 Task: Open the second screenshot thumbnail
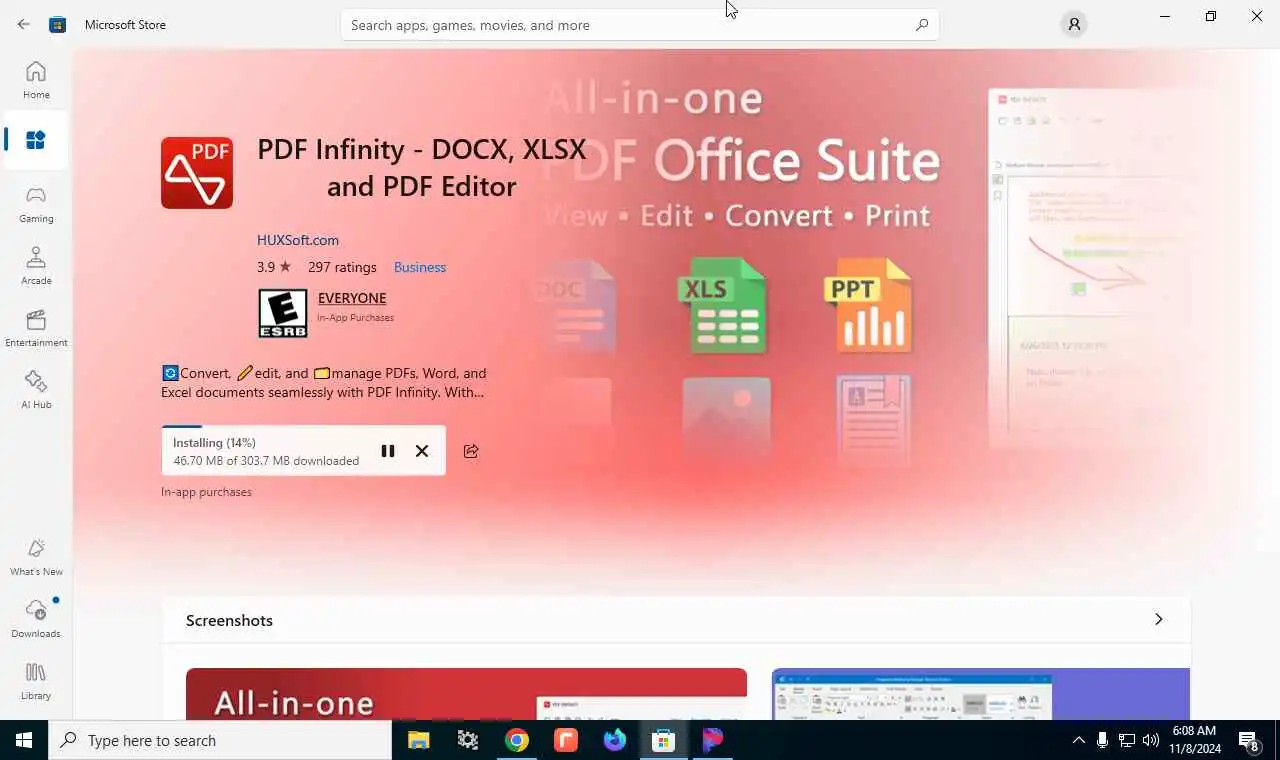click(981, 694)
